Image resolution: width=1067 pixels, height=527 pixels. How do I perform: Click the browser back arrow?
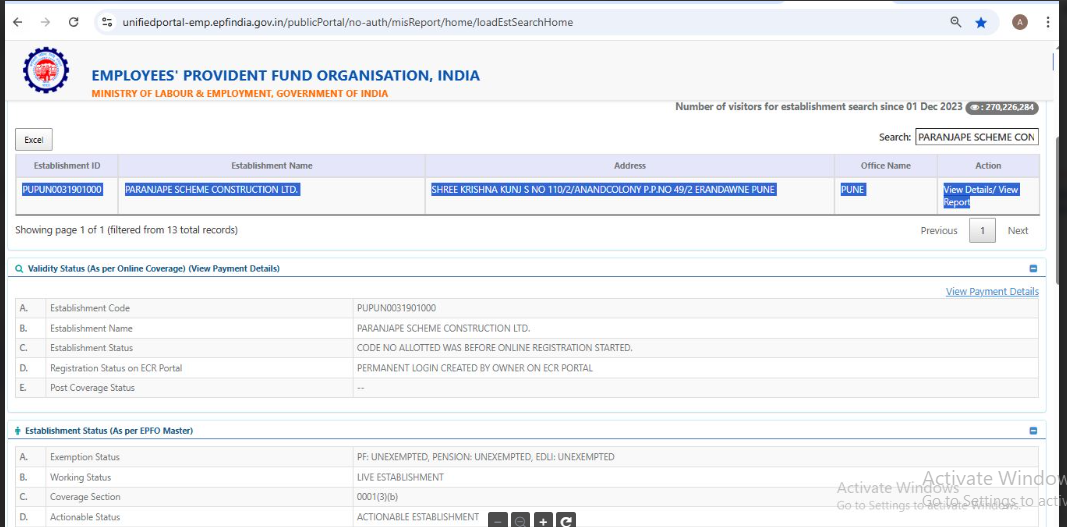pyautogui.click(x=17, y=22)
